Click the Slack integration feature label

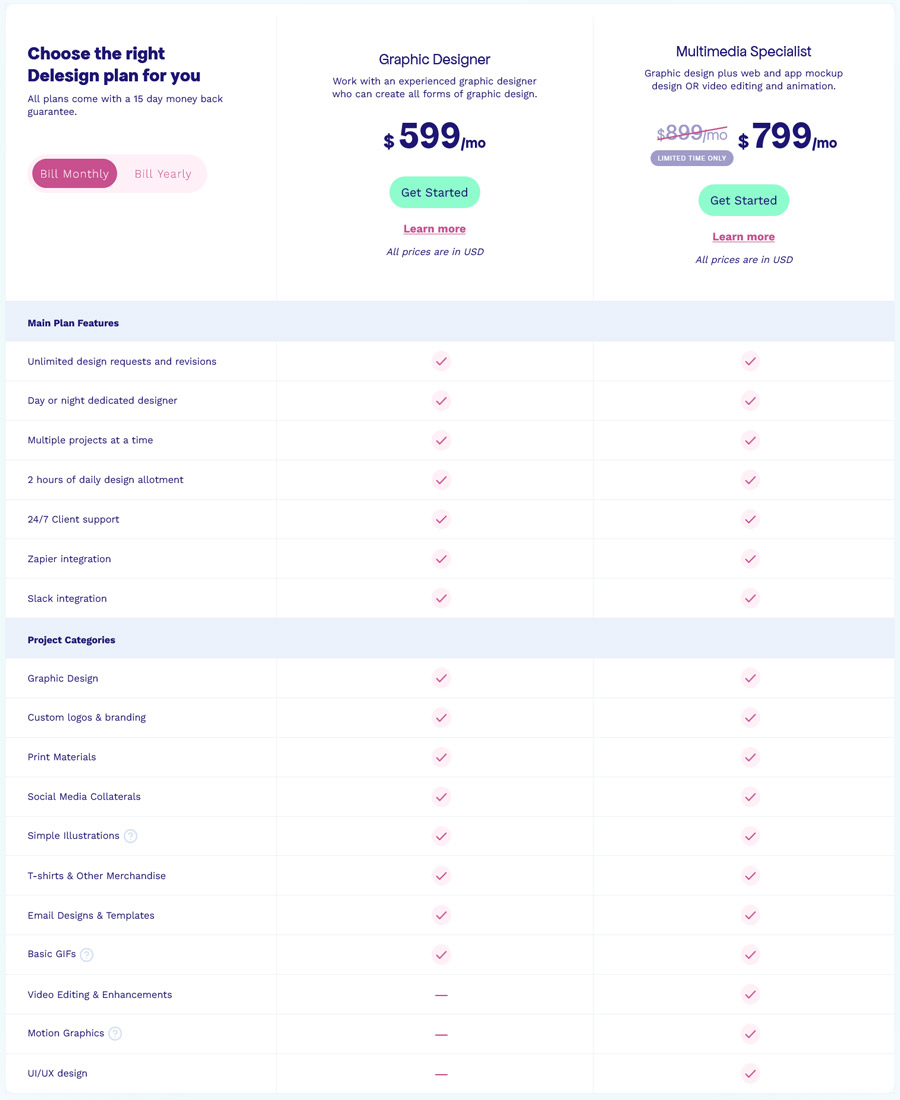(x=67, y=598)
